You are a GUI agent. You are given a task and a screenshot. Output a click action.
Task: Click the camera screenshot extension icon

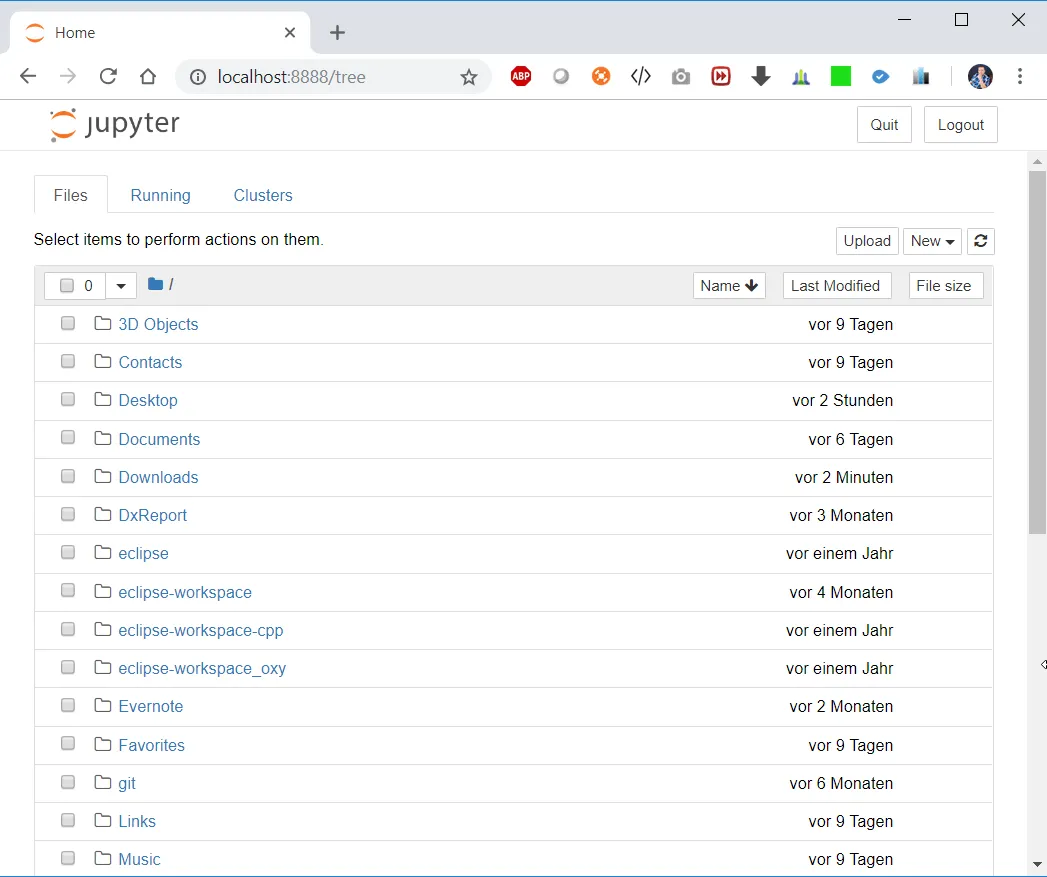pyautogui.click(x=681, y=77)
